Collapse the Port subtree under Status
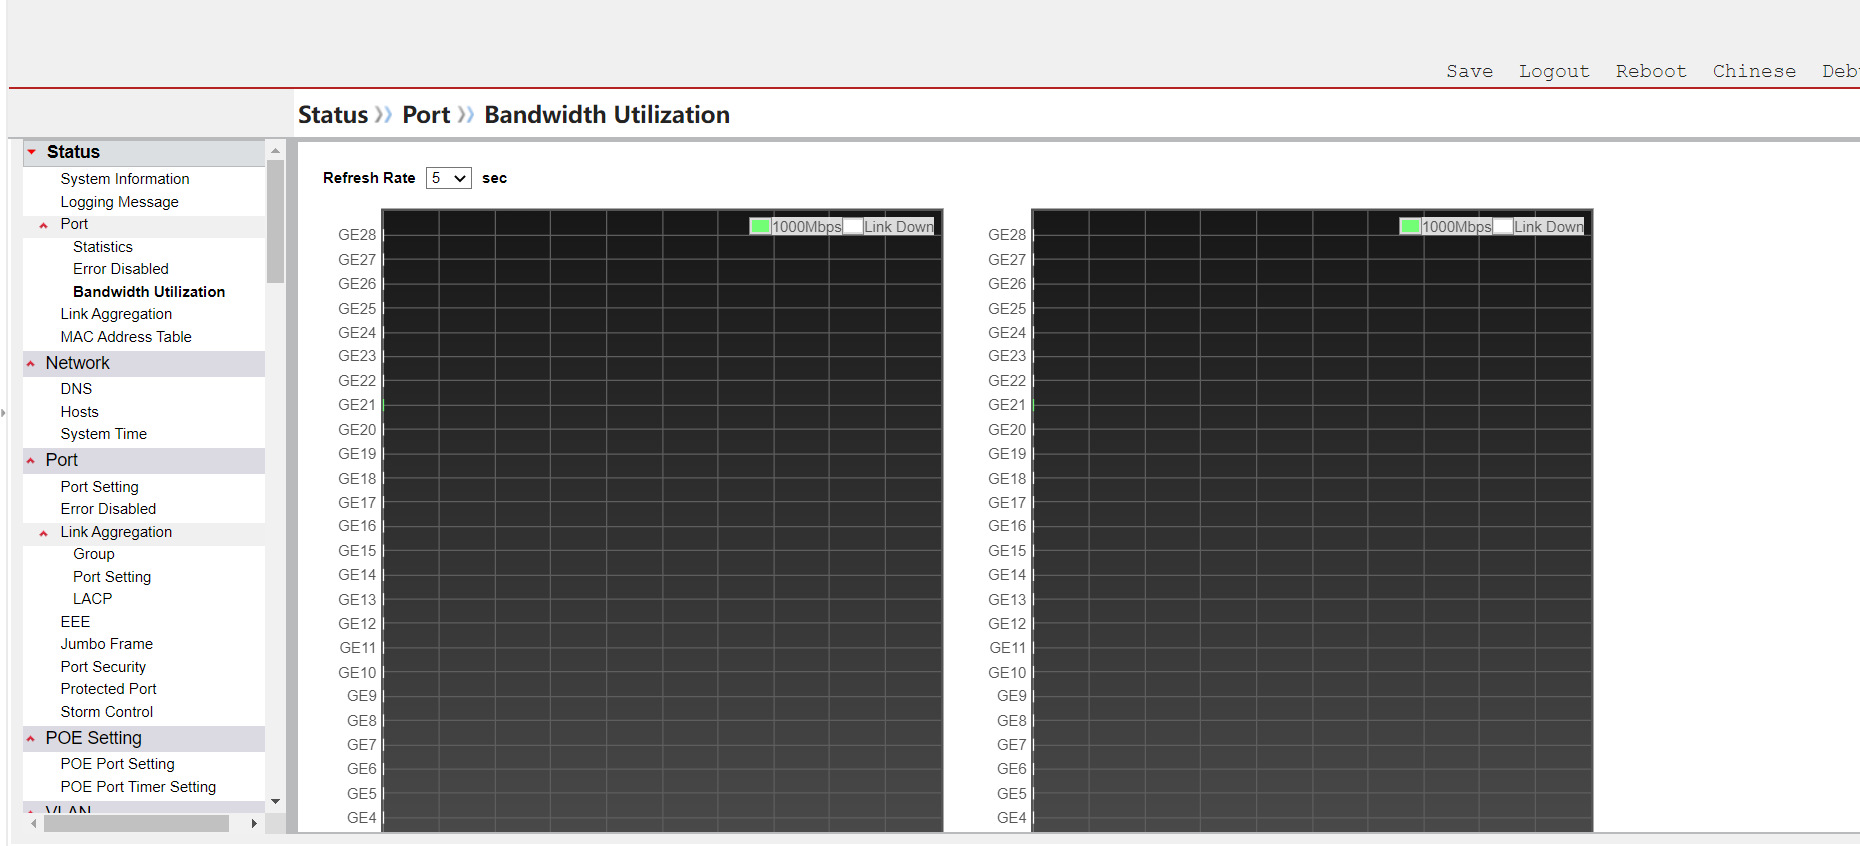Image resolution: width=1860 pixels, height=846 pixels. pos(43,225)
